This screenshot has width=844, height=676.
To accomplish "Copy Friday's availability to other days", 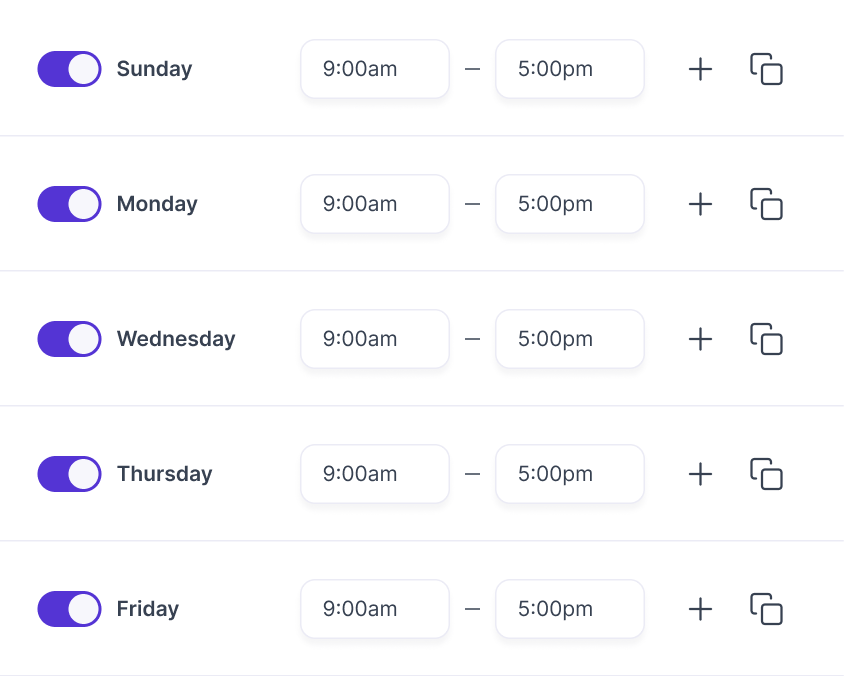I will pyautogui.click(x=766, y=609).
